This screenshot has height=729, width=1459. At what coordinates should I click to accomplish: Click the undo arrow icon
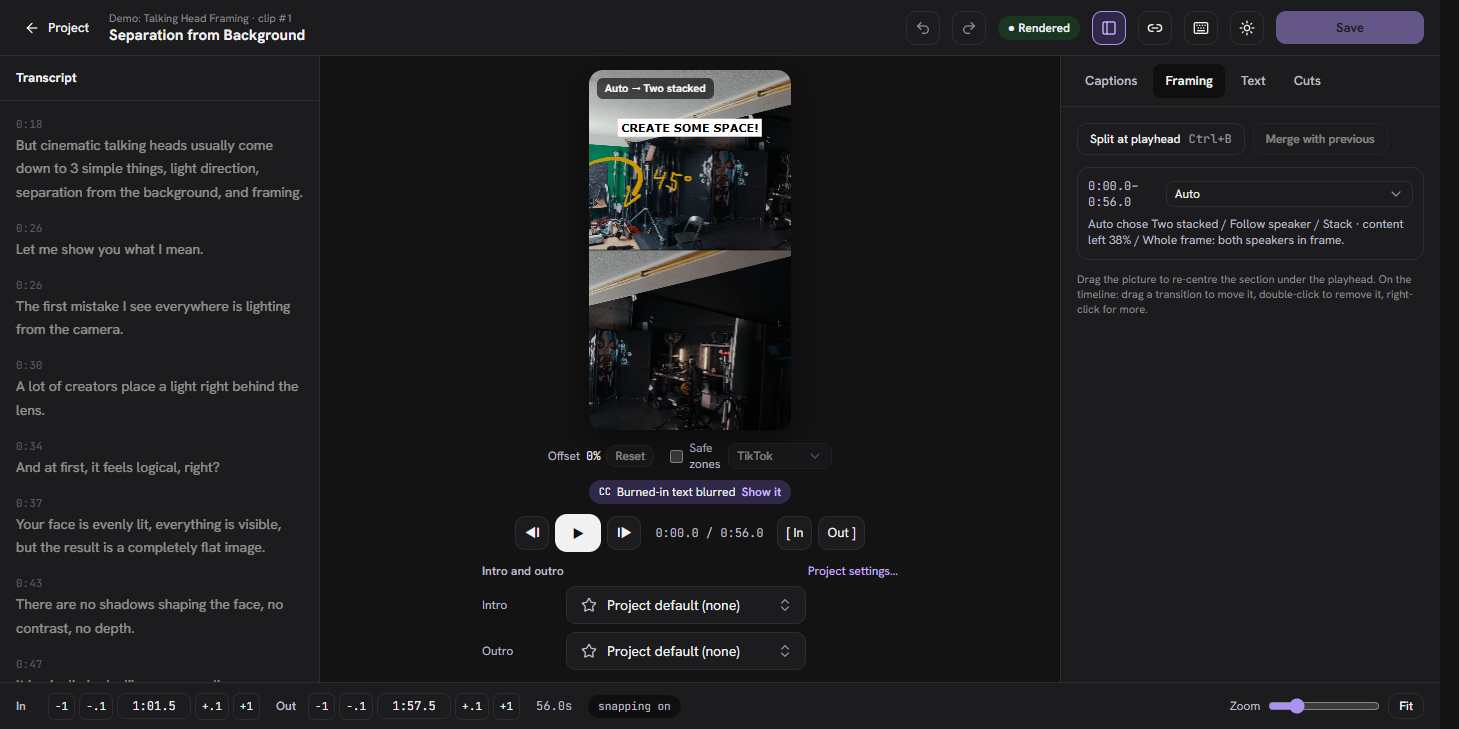(x=923, y=28)
